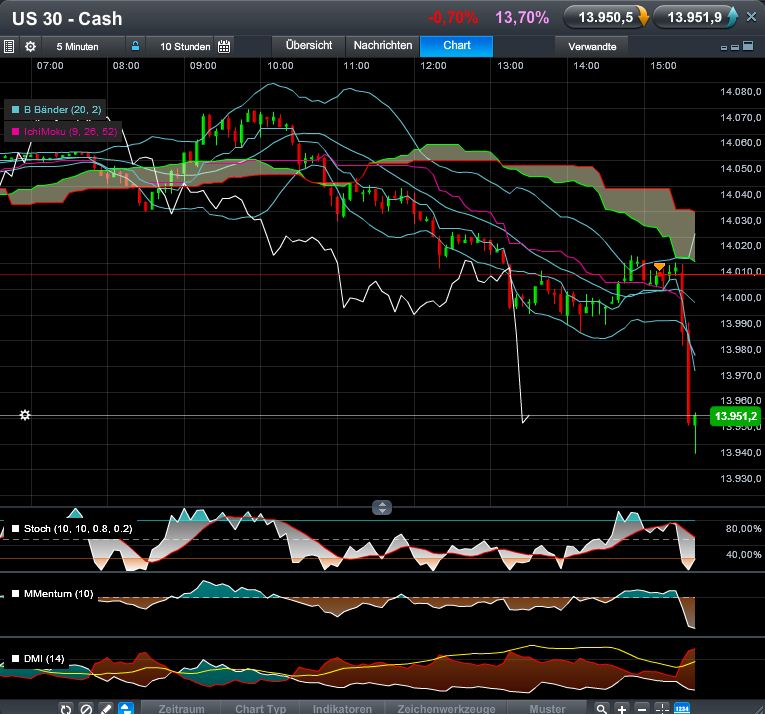
Task: Click the US 30 - Cash title
Action: pos(67,19)
